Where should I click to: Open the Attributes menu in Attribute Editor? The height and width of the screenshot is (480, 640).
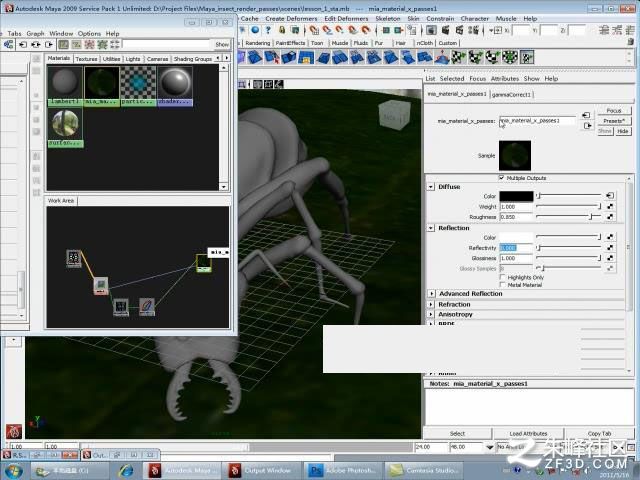click(504, 78)
